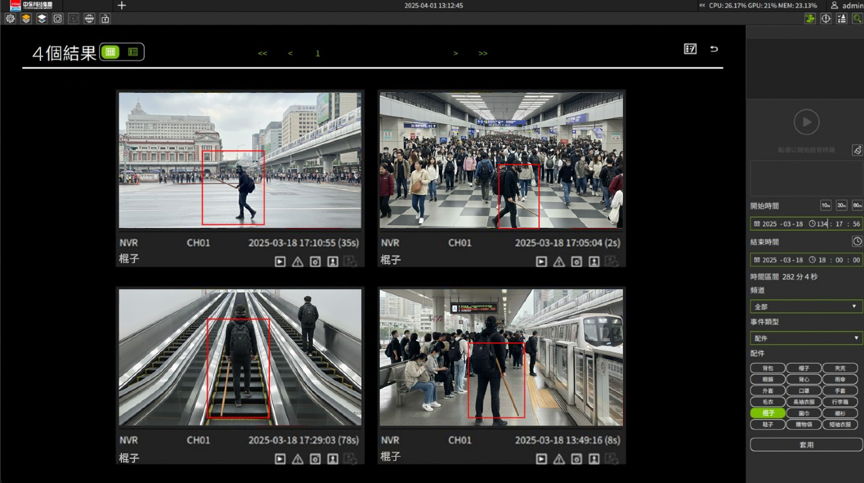This screenshot has height=483, width=864.
Task: Click the checklist icon beside the return arrow
Action: pyautogui.click(x=690, y=48)
